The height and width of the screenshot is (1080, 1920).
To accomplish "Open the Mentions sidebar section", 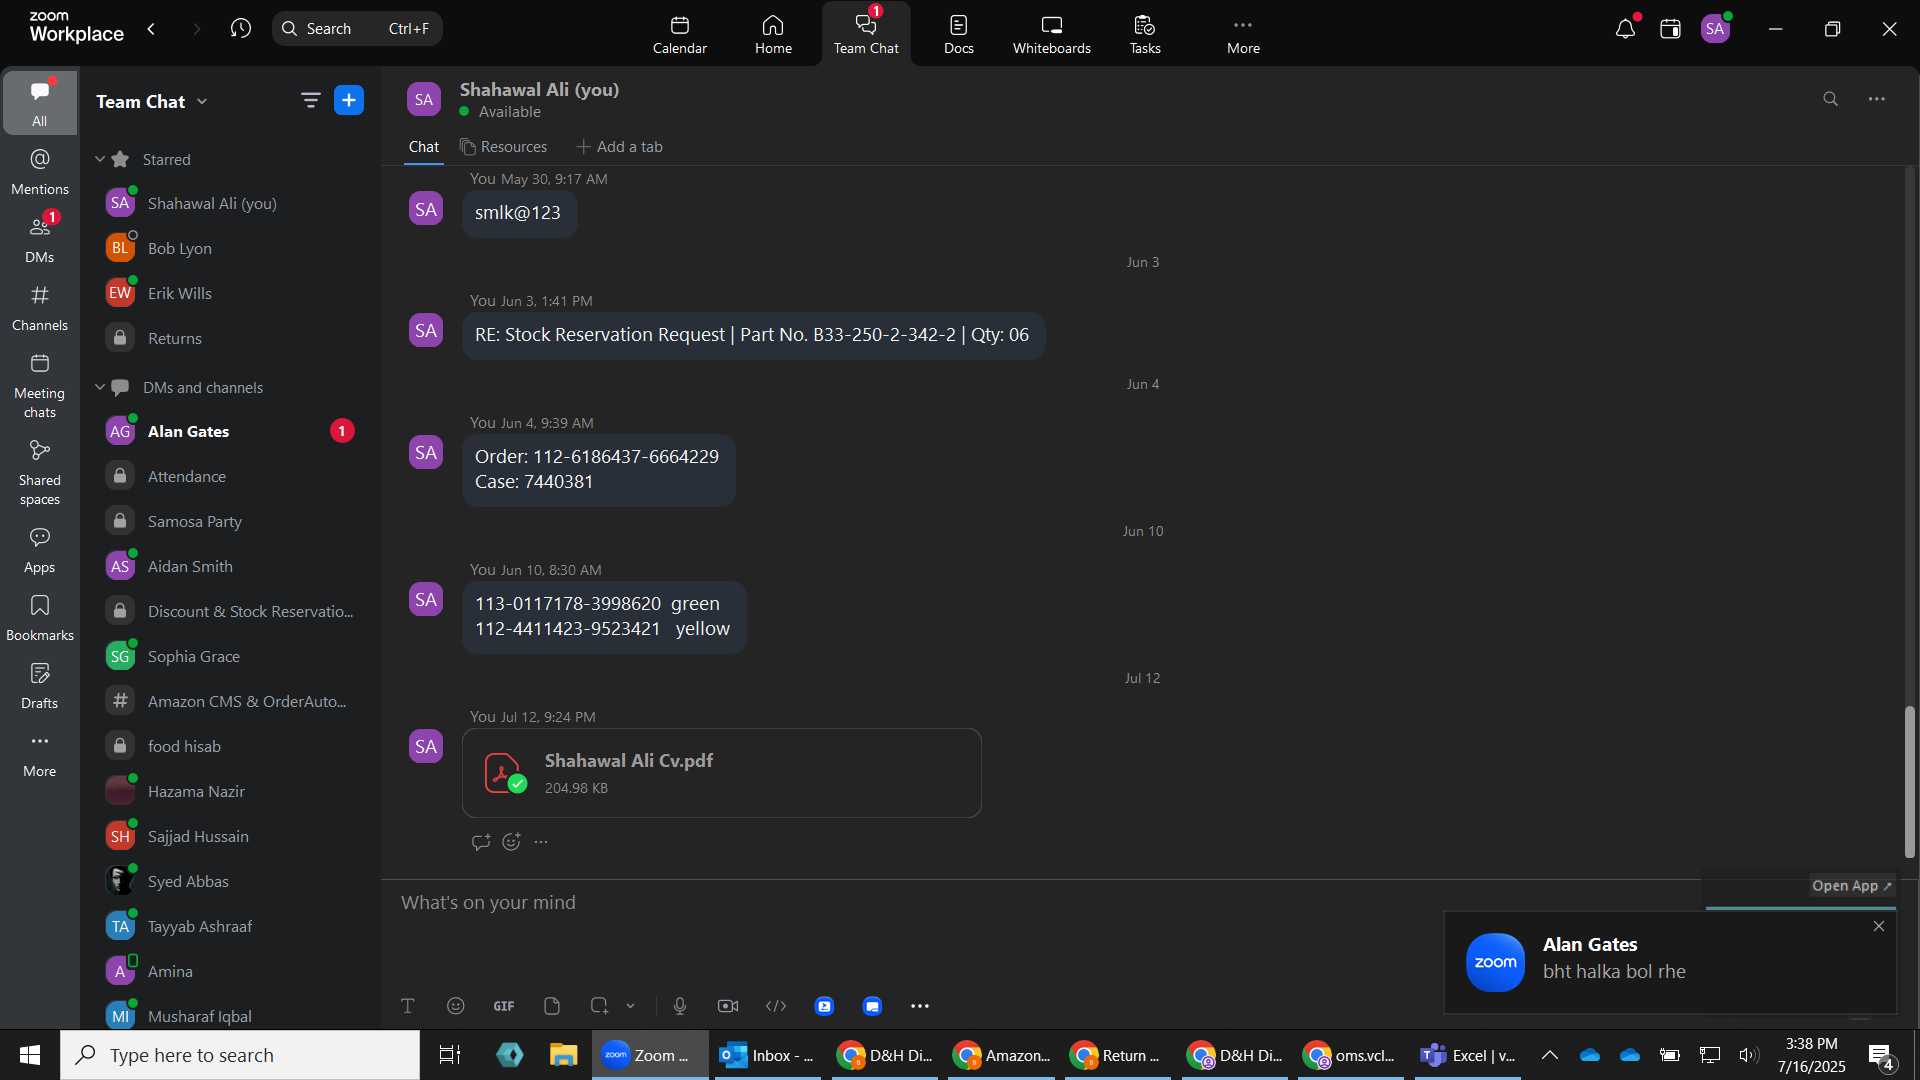I will [x=40, y=172].
